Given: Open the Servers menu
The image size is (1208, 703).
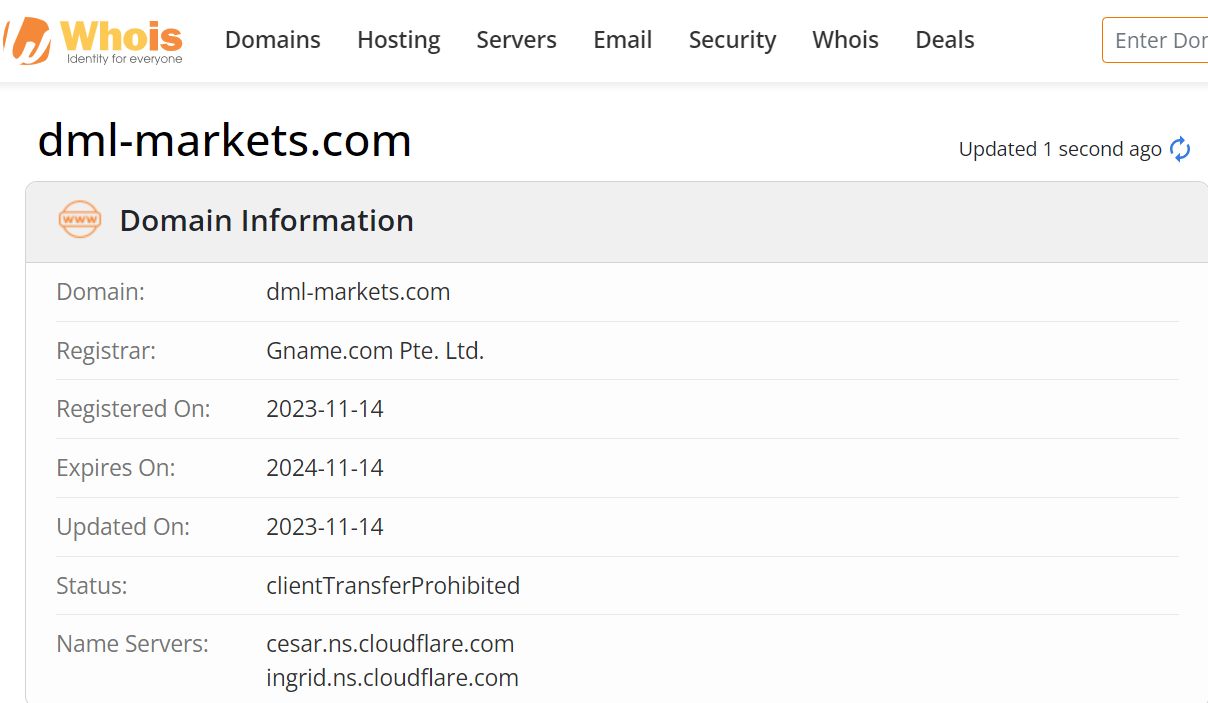Looking at the screenshot, I should pos(517,40).
